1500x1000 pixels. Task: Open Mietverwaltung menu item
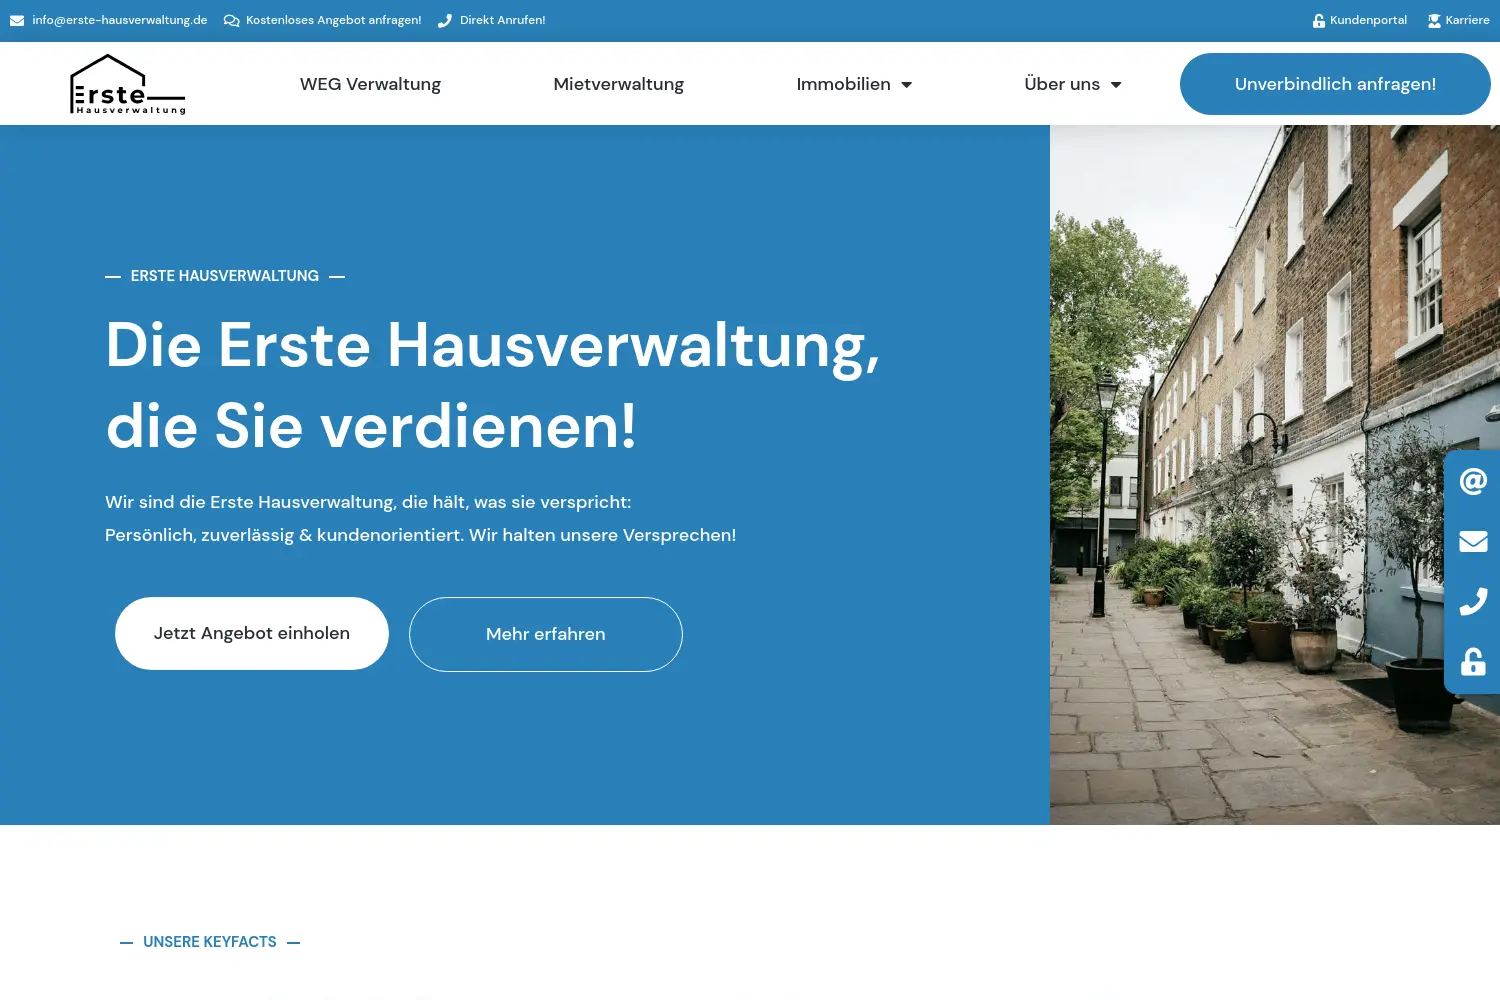tap(619, 84)
